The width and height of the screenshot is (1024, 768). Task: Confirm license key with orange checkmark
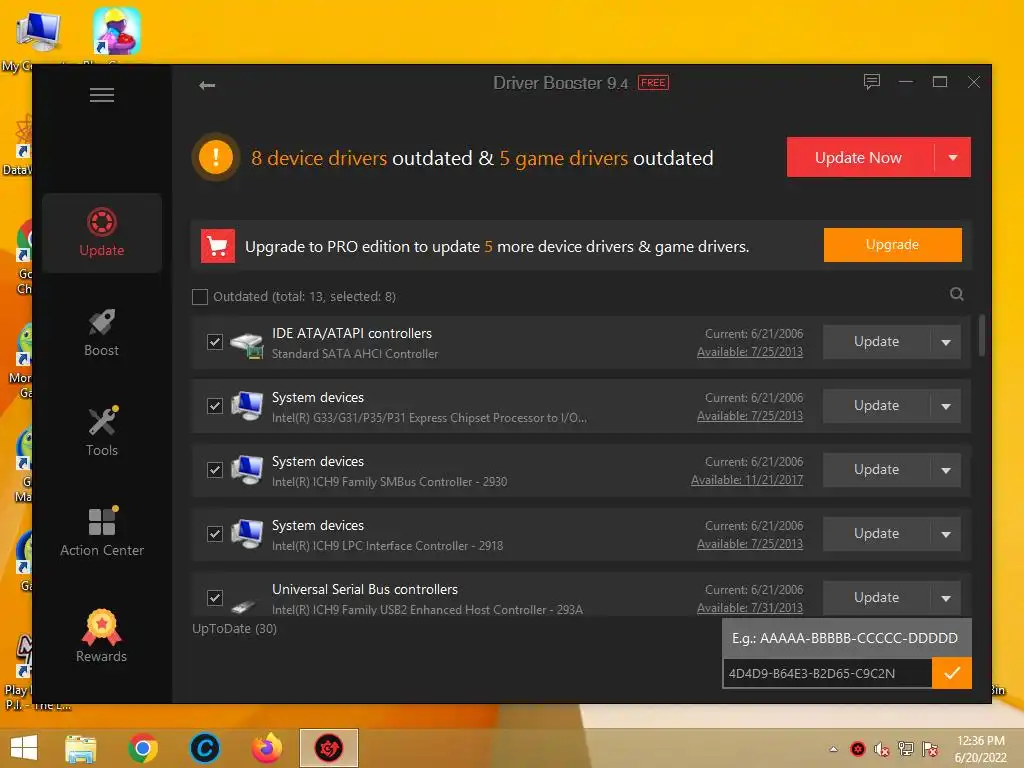point(952,673)
